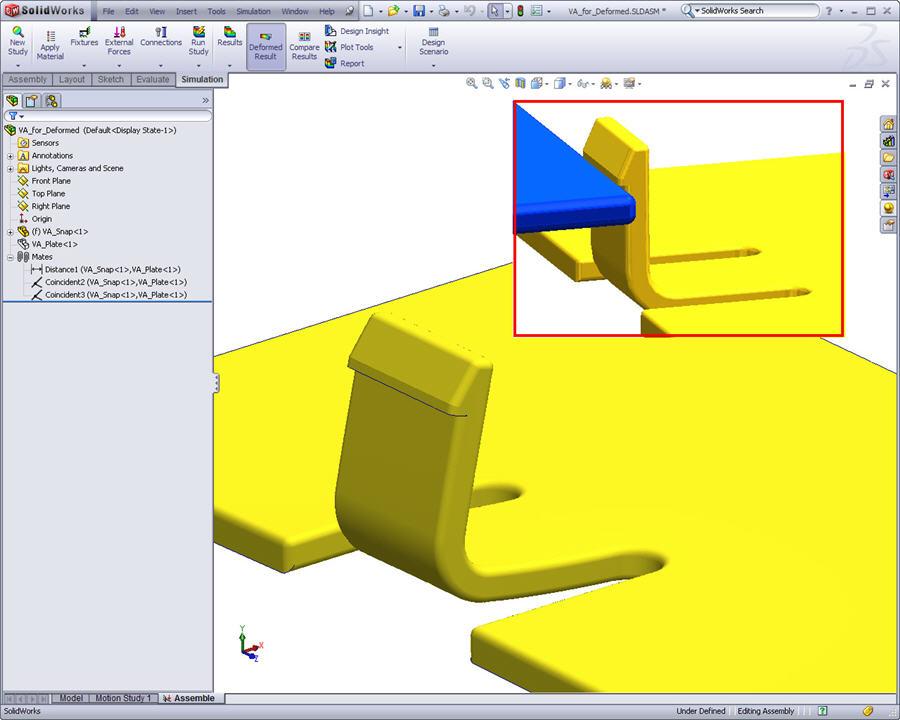Open the Connections tool
Viewport: 900px width, 720px height.
[x=161, y=36]
